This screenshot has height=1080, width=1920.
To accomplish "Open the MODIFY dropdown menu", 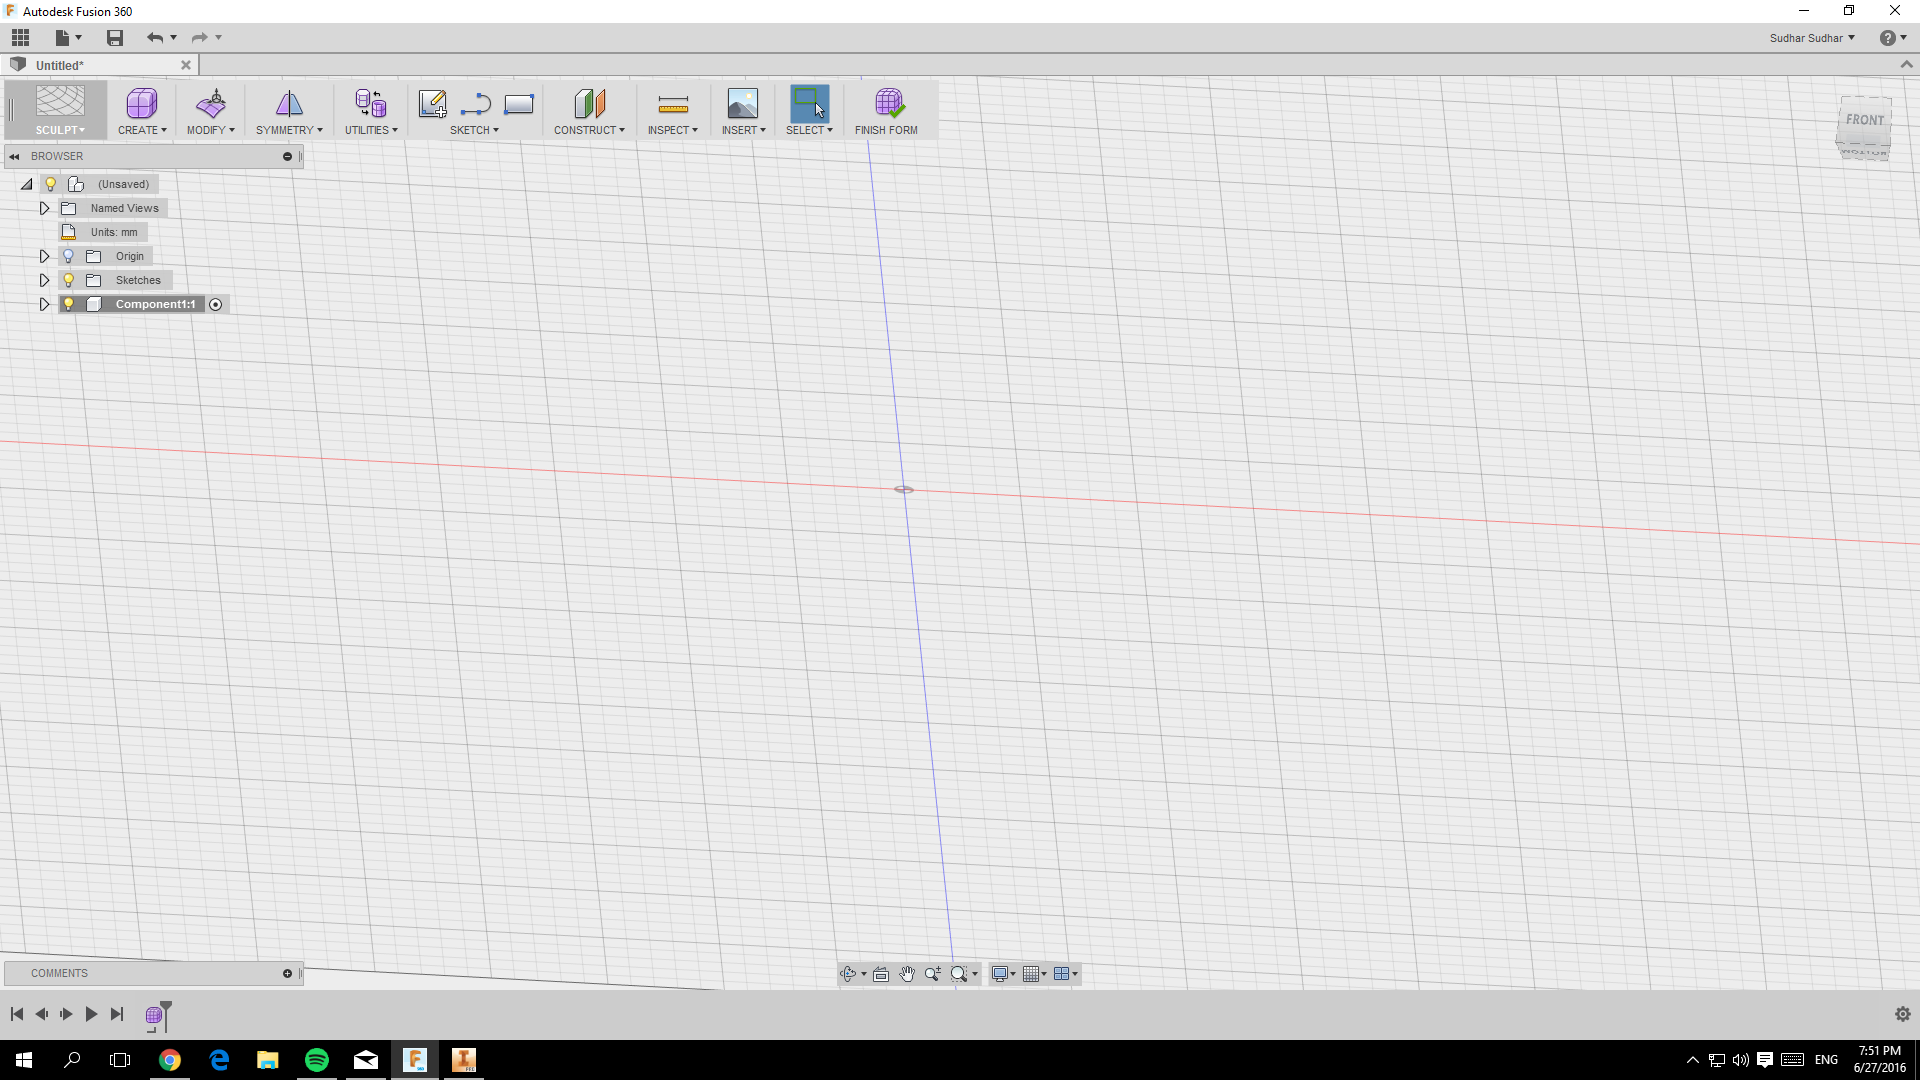I will pos(211,130).
